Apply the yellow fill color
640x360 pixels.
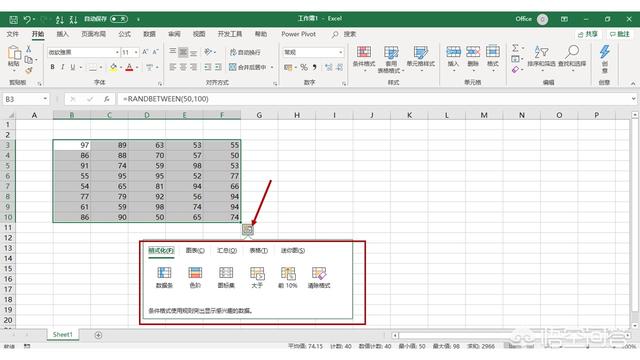(113, 67)
